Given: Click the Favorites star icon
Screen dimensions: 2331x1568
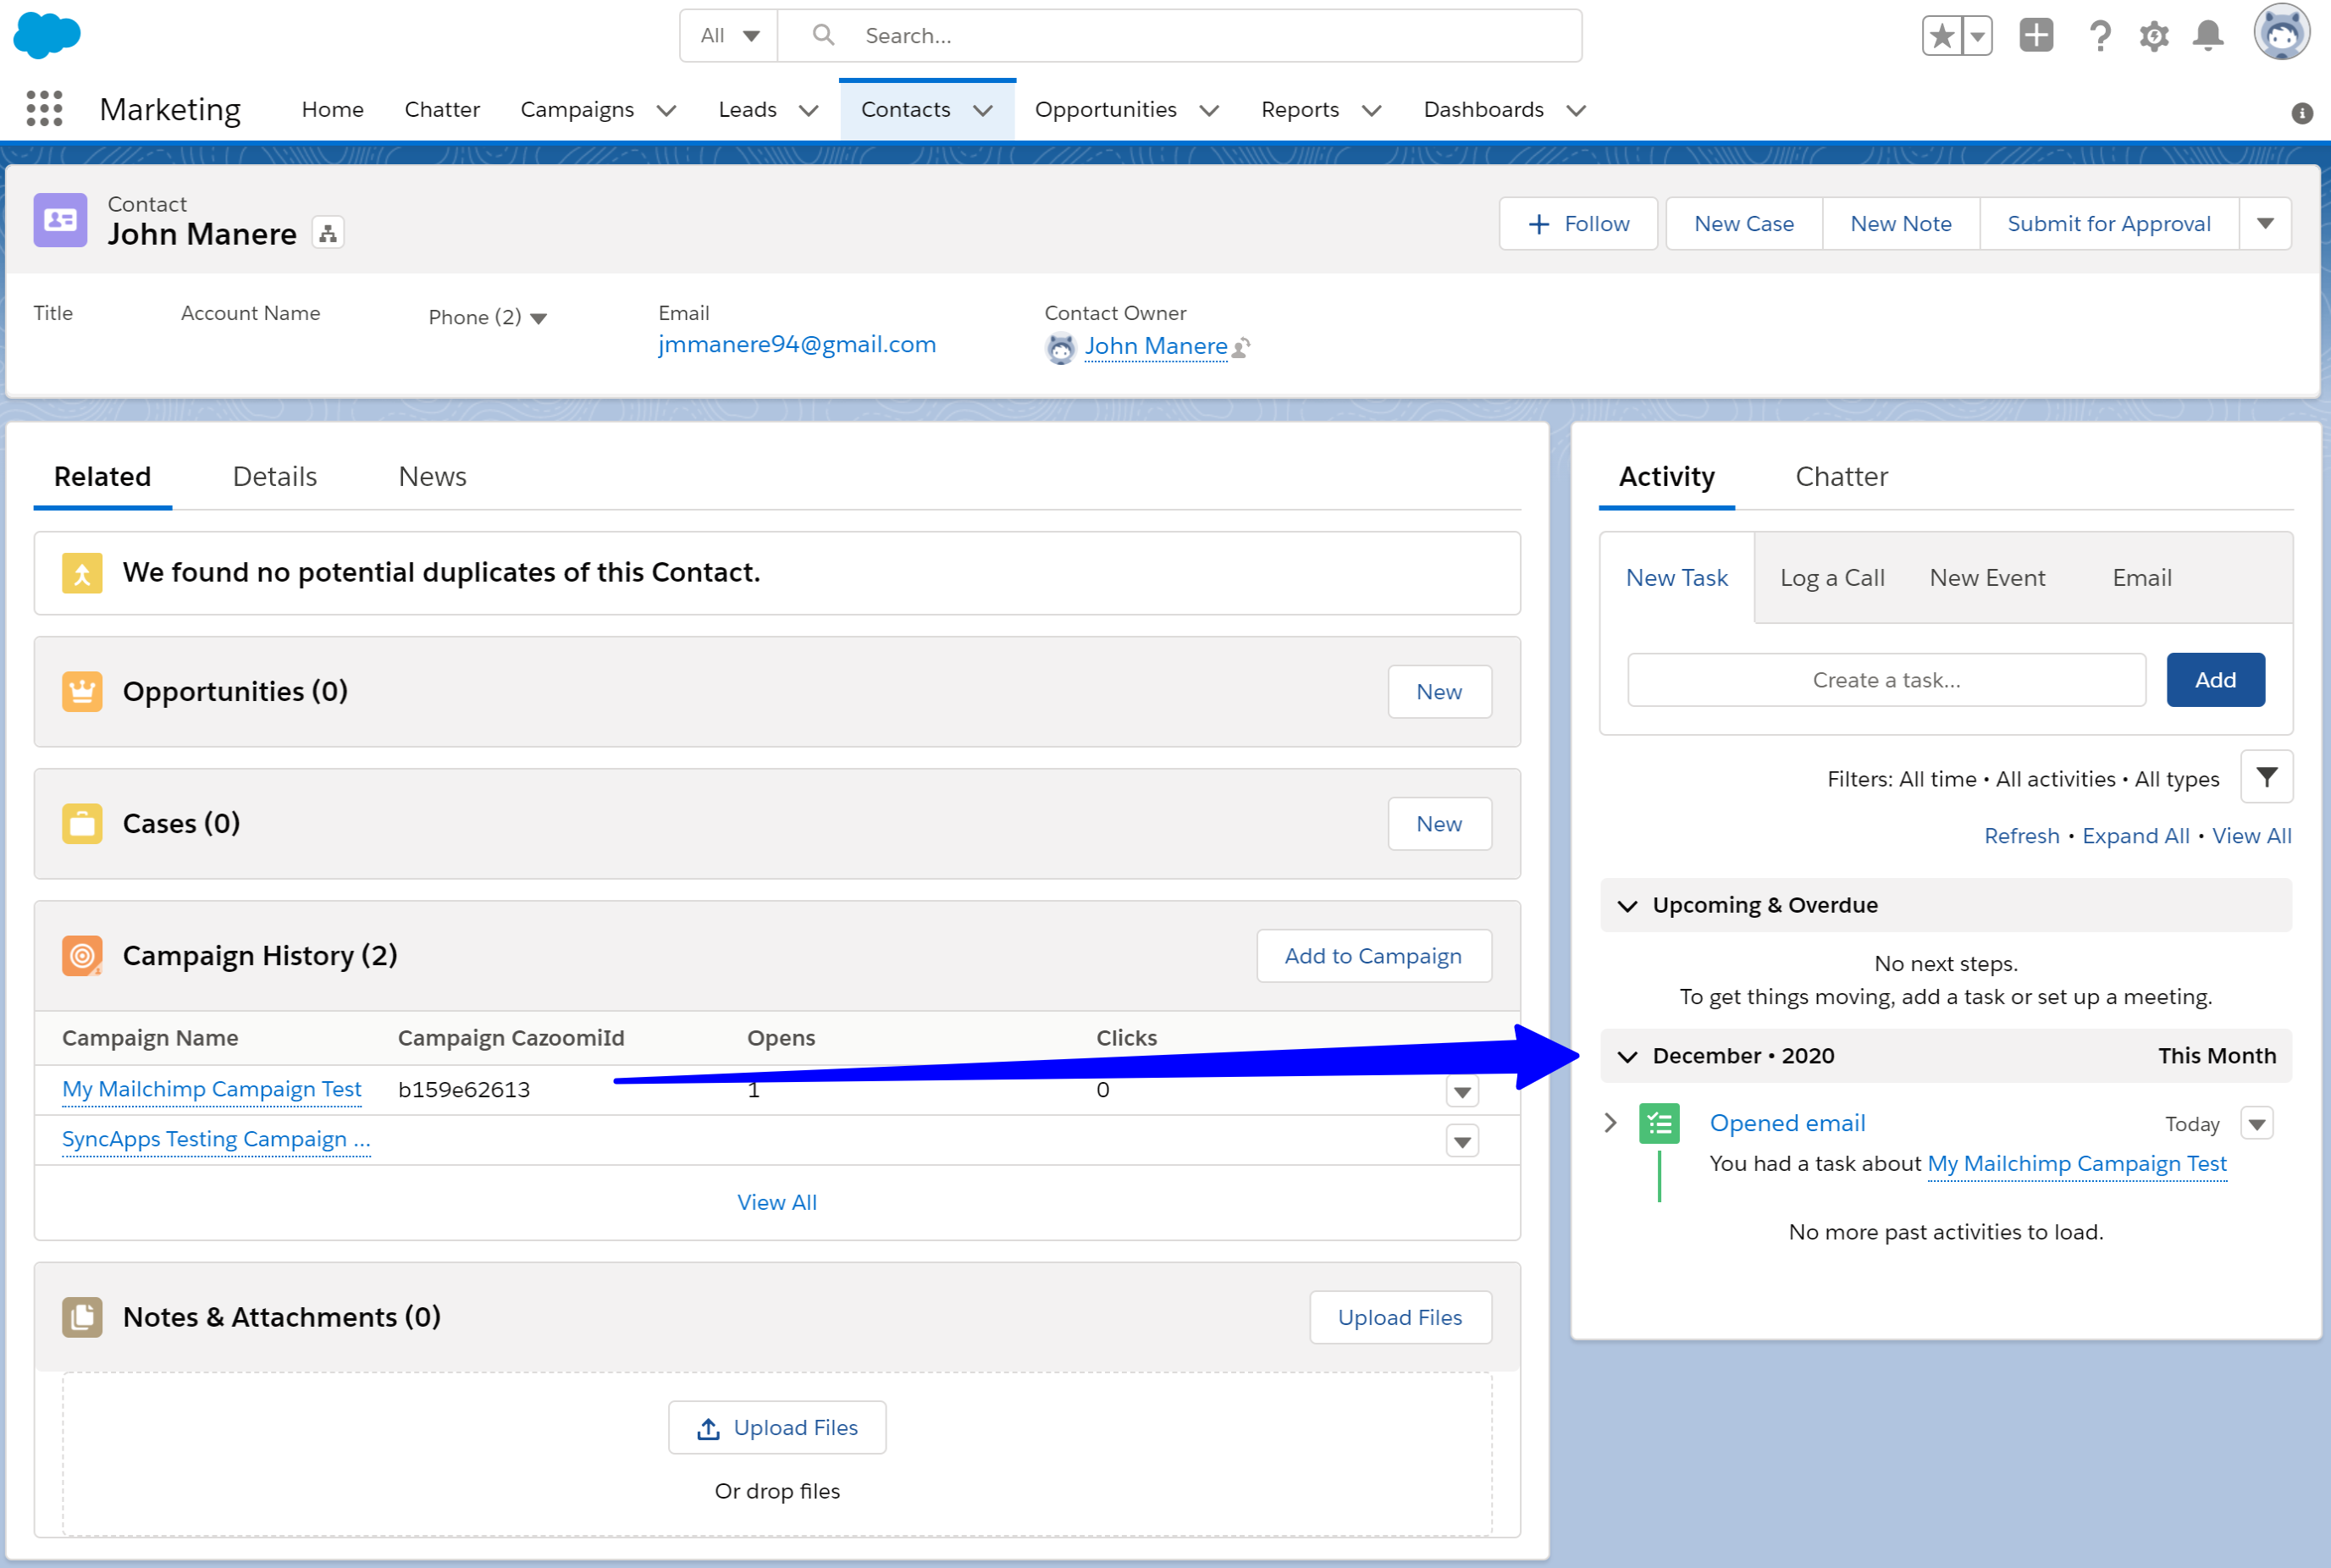Looking at the screenshot, I should pos(1941,36).
